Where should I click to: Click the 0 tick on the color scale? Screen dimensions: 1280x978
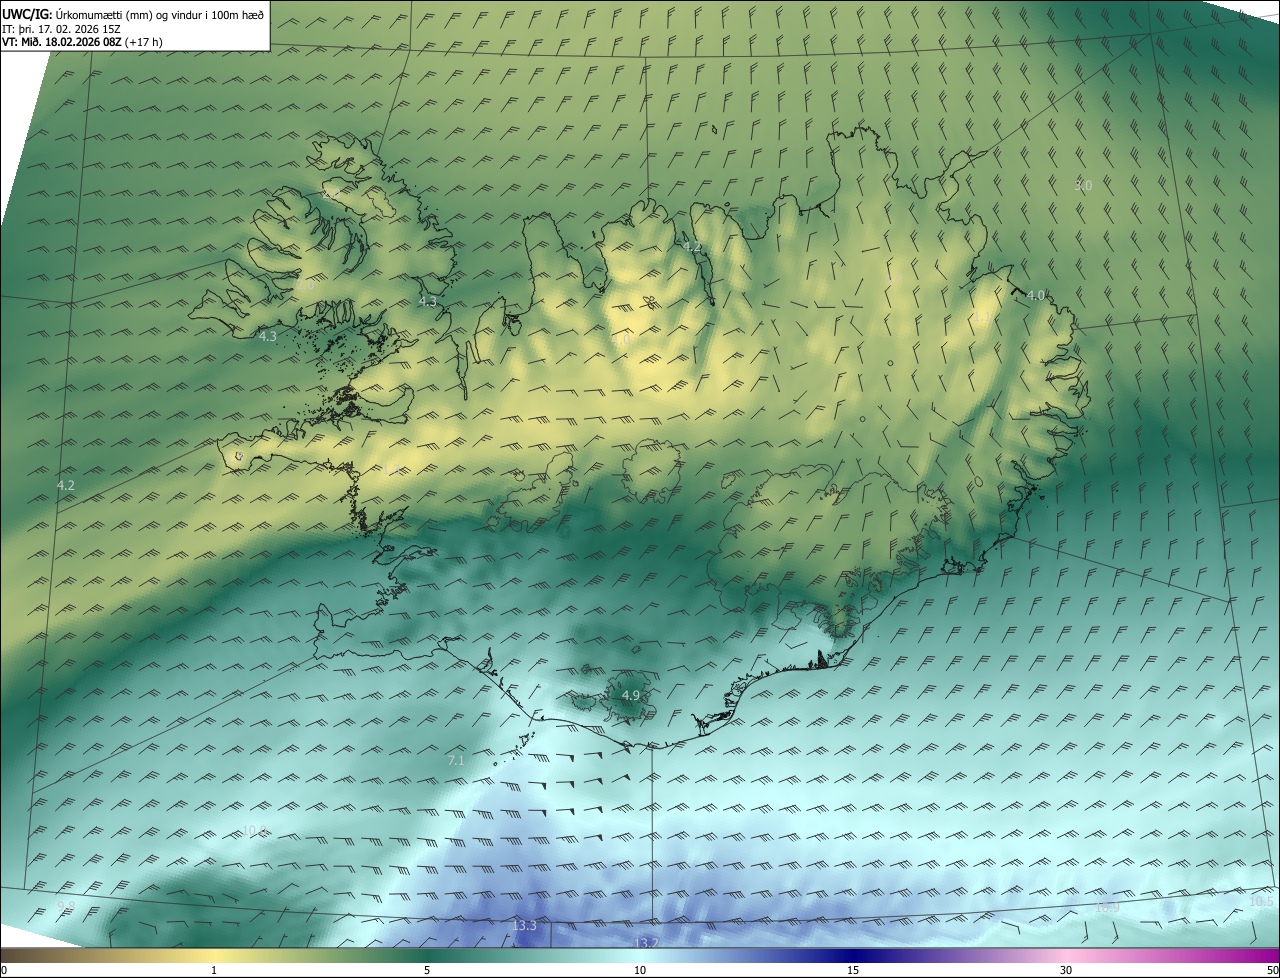4,970
